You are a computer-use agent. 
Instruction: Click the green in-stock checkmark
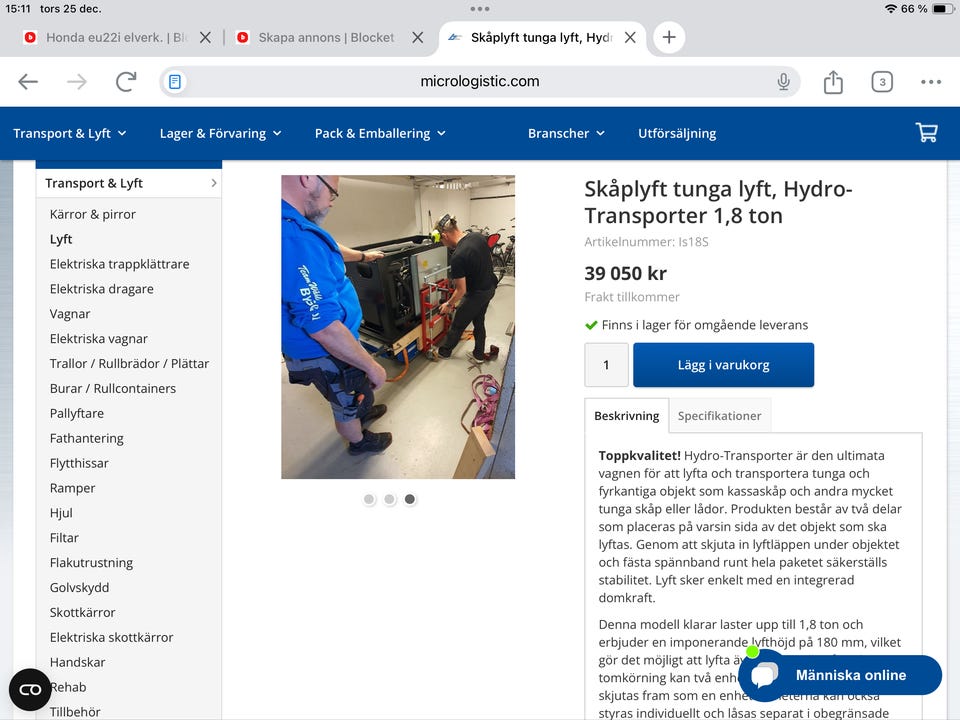pos(591,325)
